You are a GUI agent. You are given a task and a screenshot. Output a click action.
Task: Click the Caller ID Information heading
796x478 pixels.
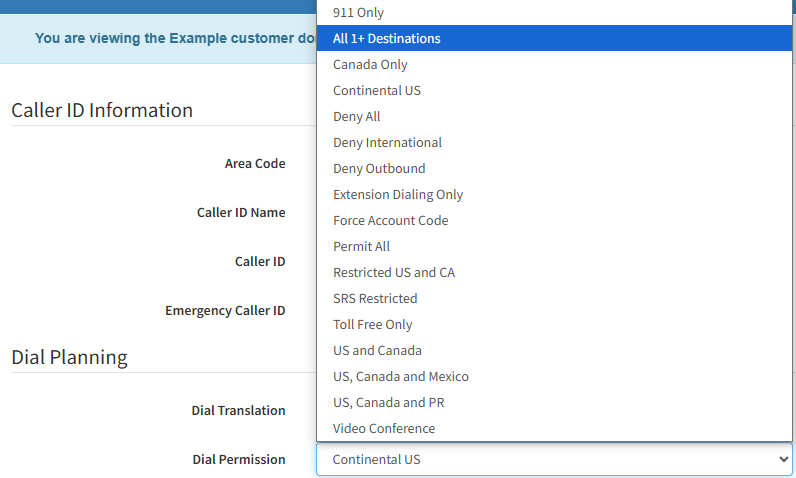[102, 110]
